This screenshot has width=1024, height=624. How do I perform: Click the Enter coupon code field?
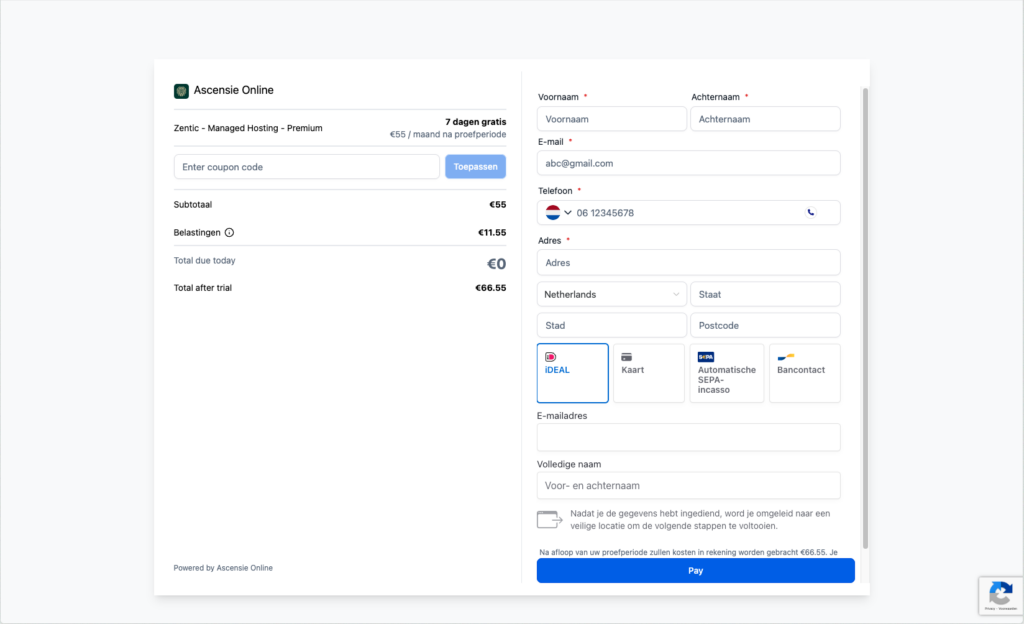[x=306, y=167]
